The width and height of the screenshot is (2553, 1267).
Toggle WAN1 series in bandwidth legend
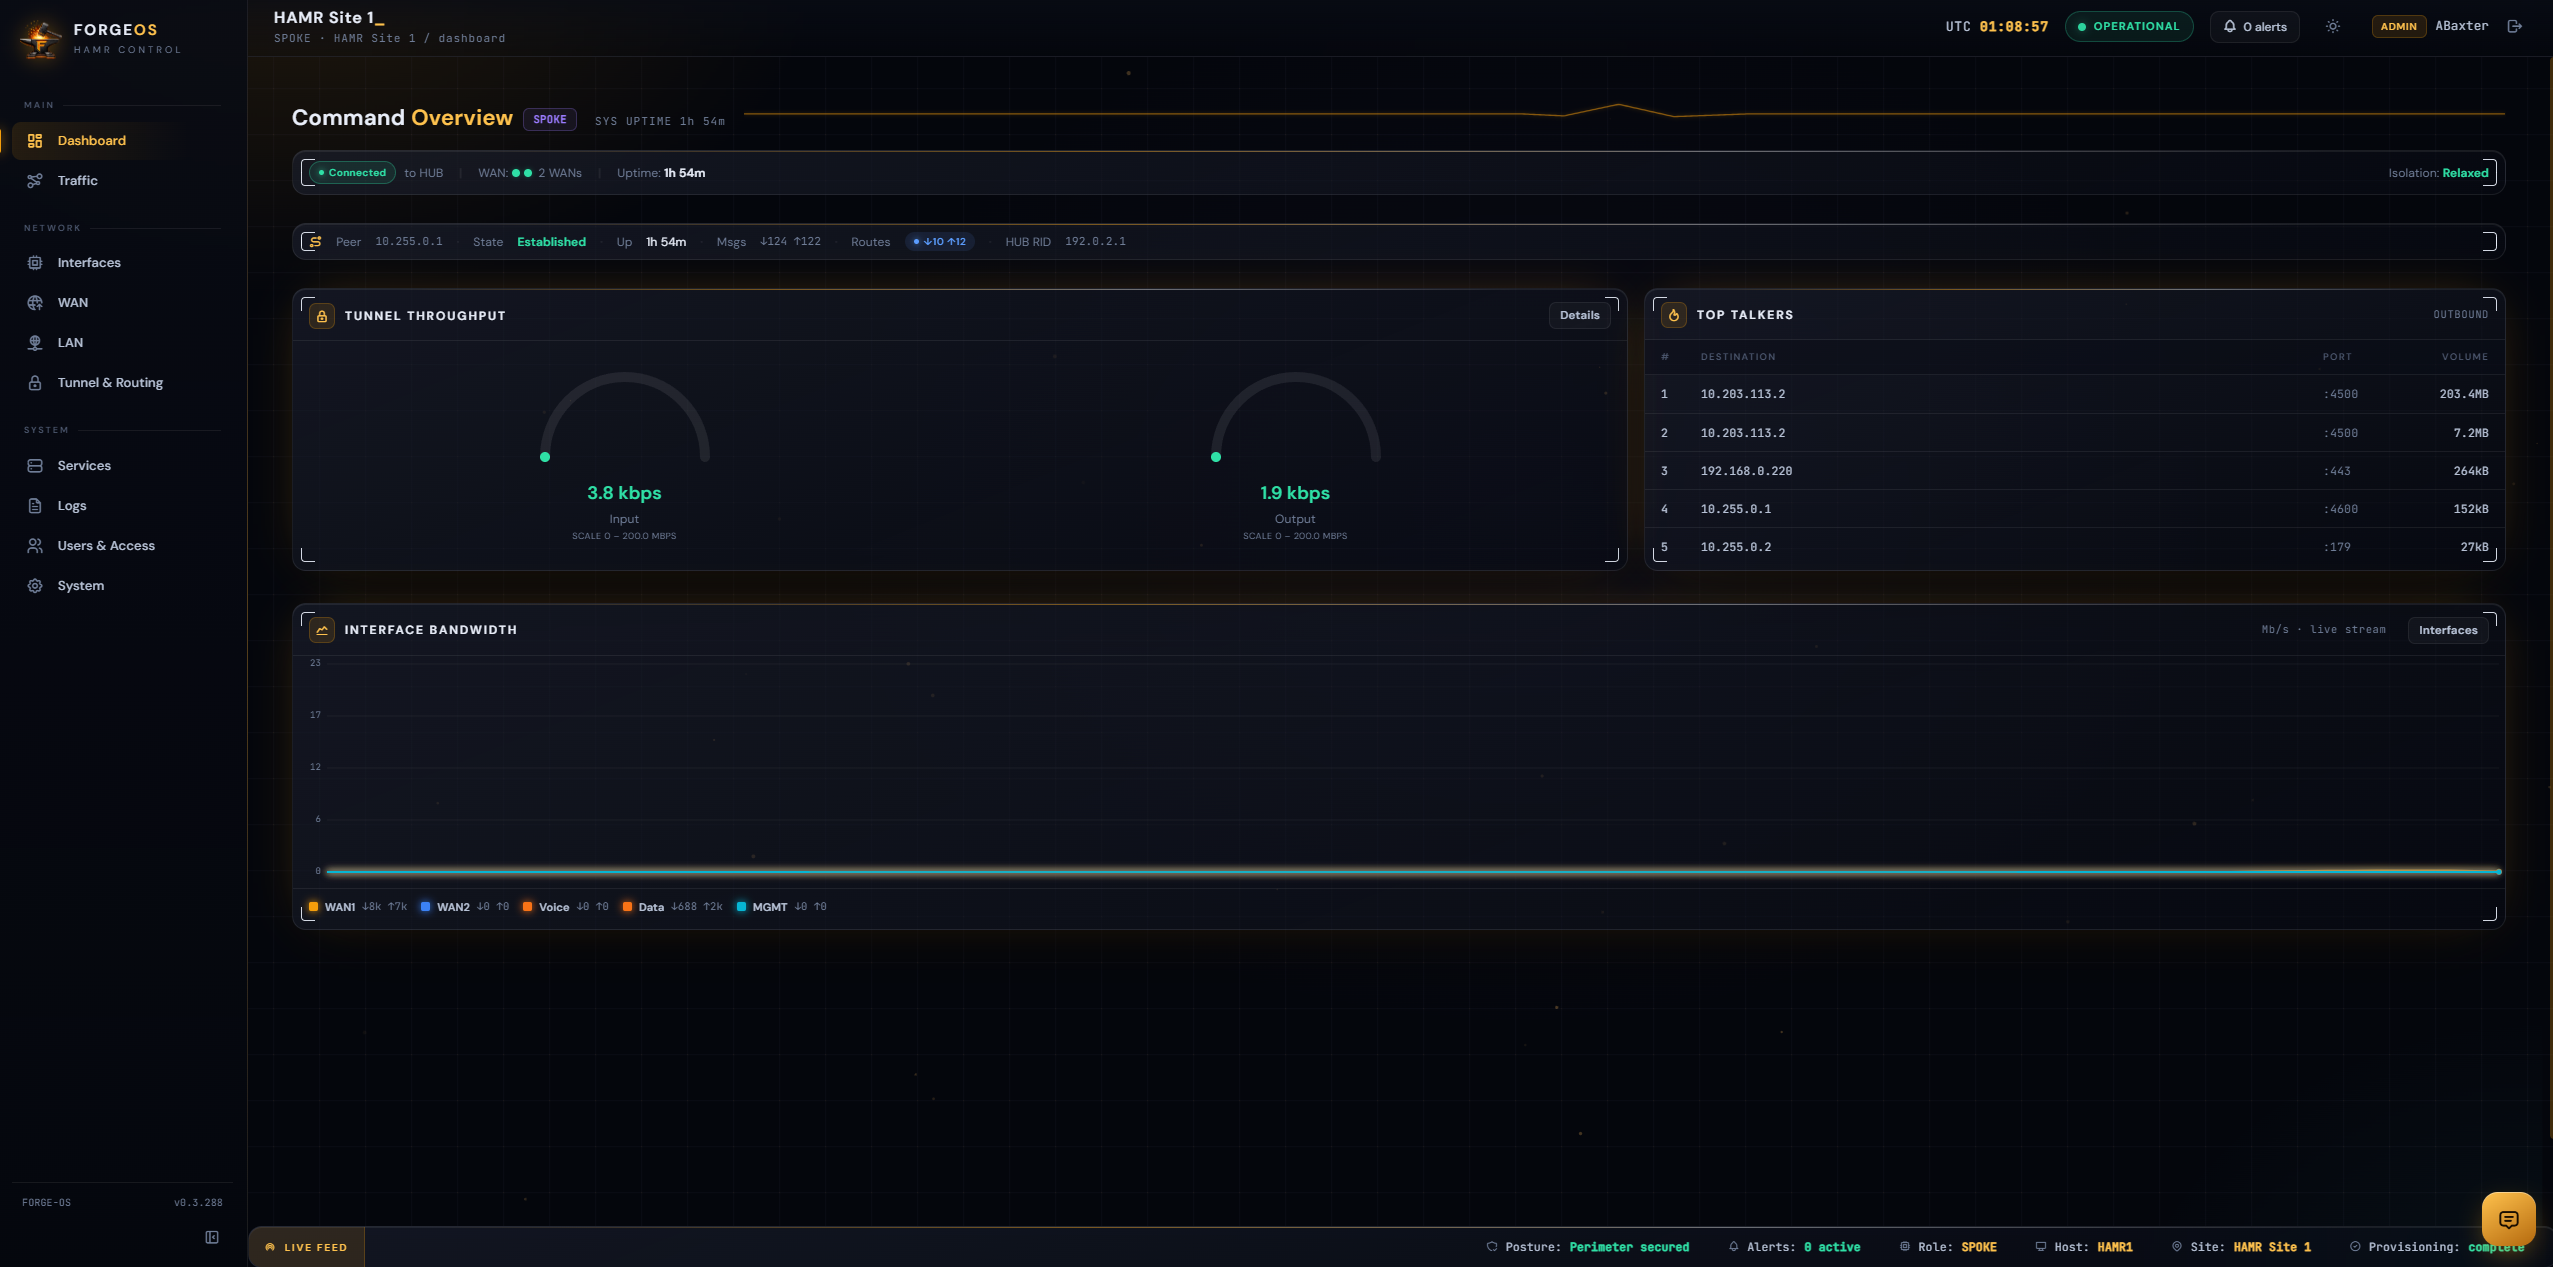click(x=358, y=908)
